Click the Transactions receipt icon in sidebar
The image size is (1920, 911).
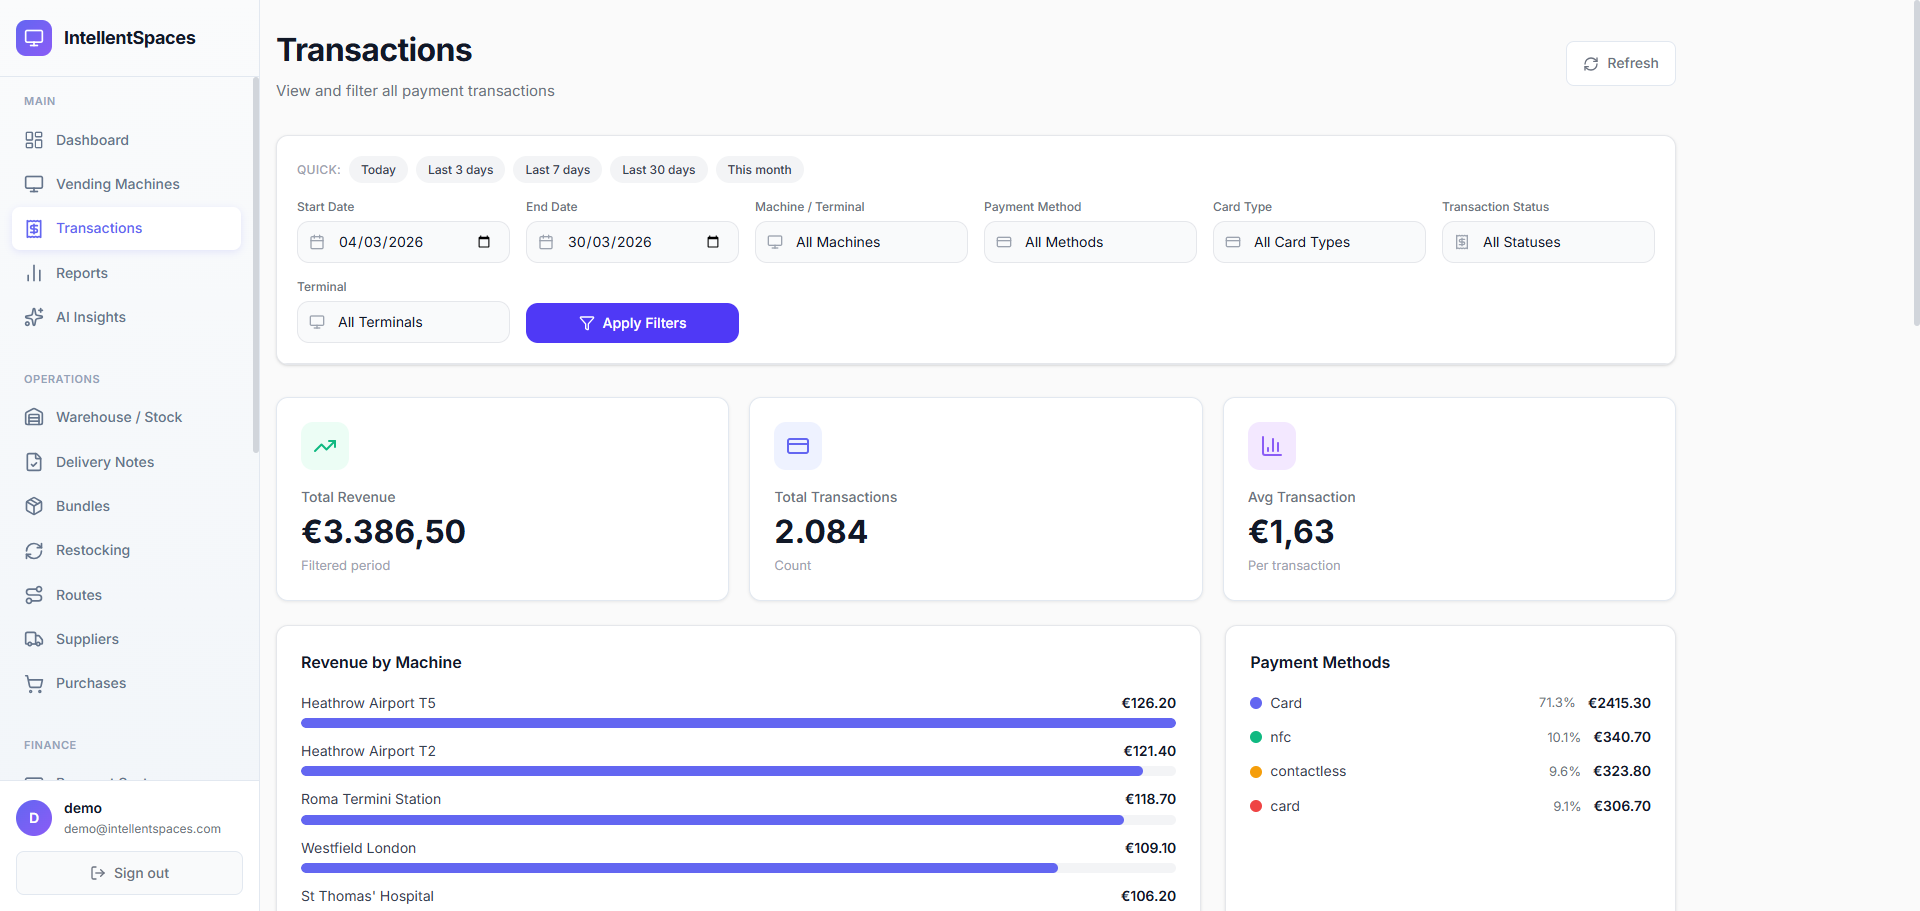click(34, 229)
